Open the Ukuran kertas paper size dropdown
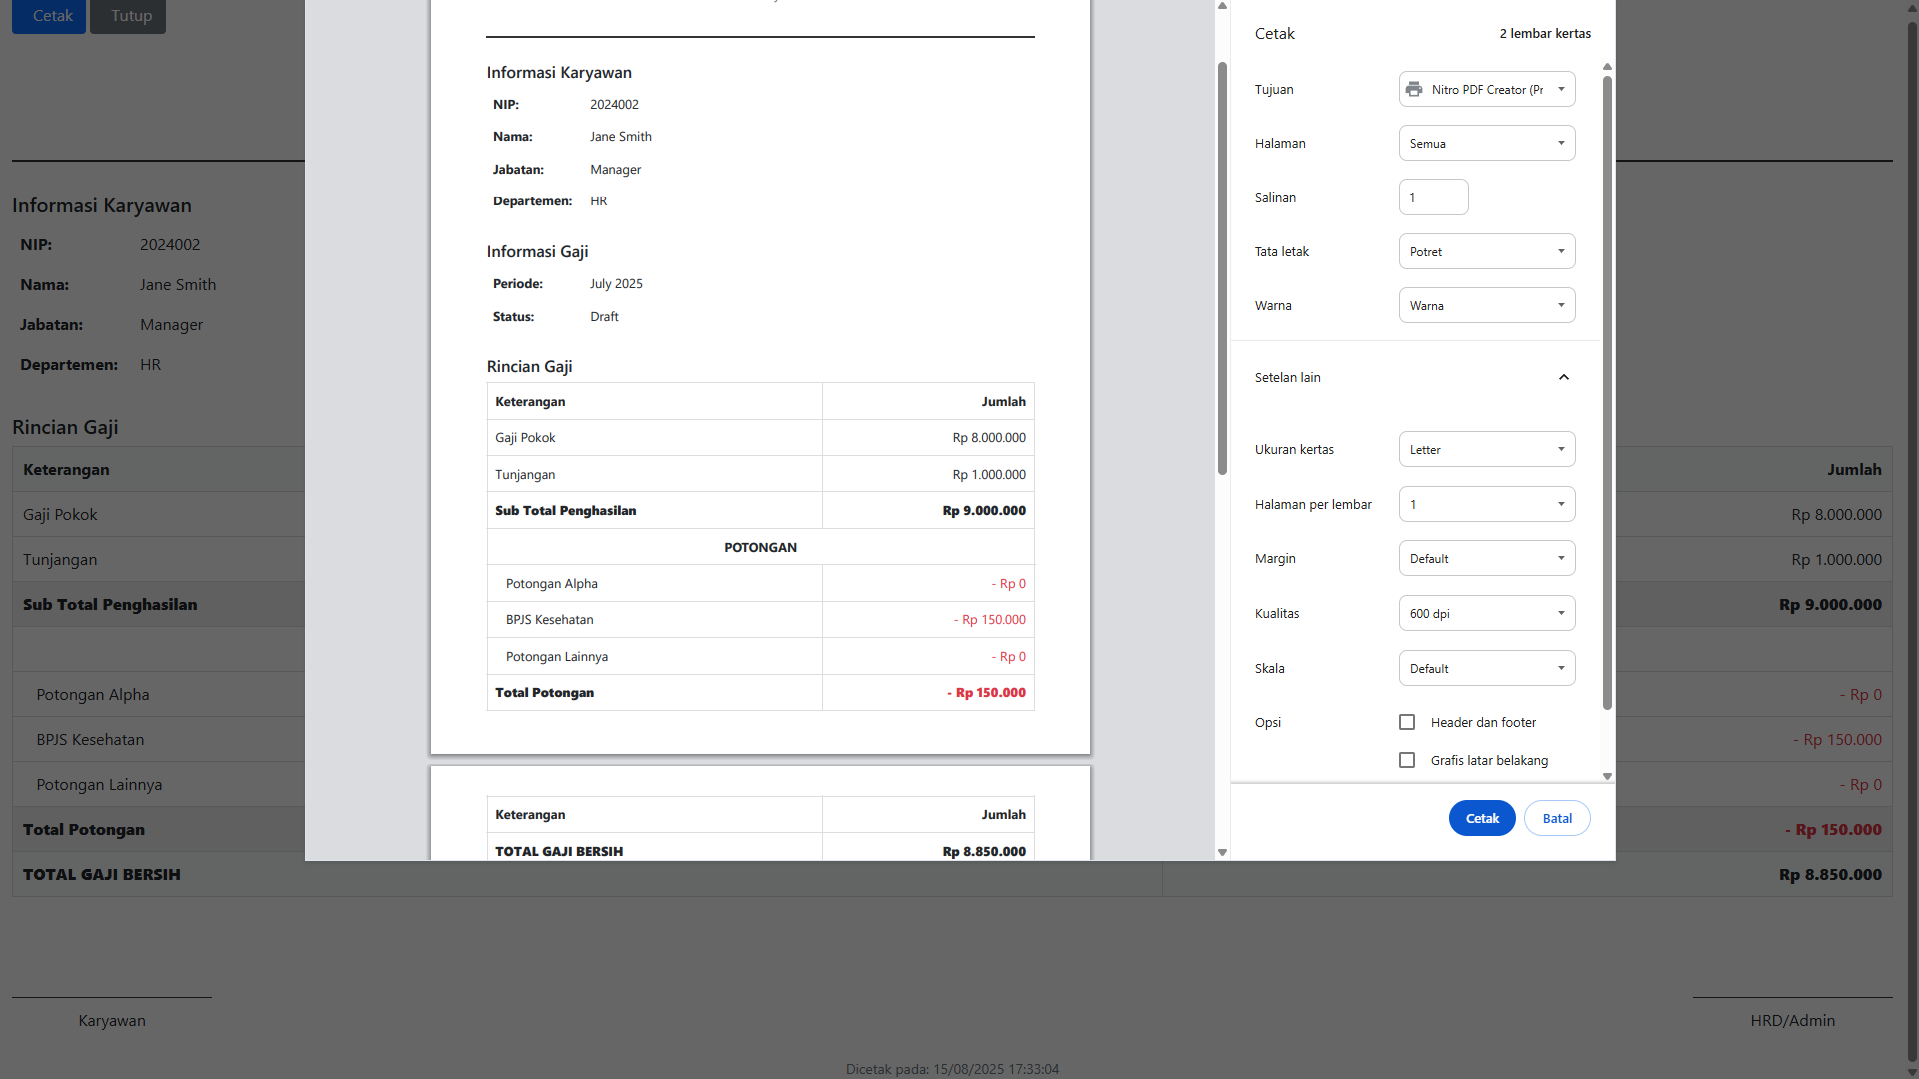 click(x=1487, y=449)
